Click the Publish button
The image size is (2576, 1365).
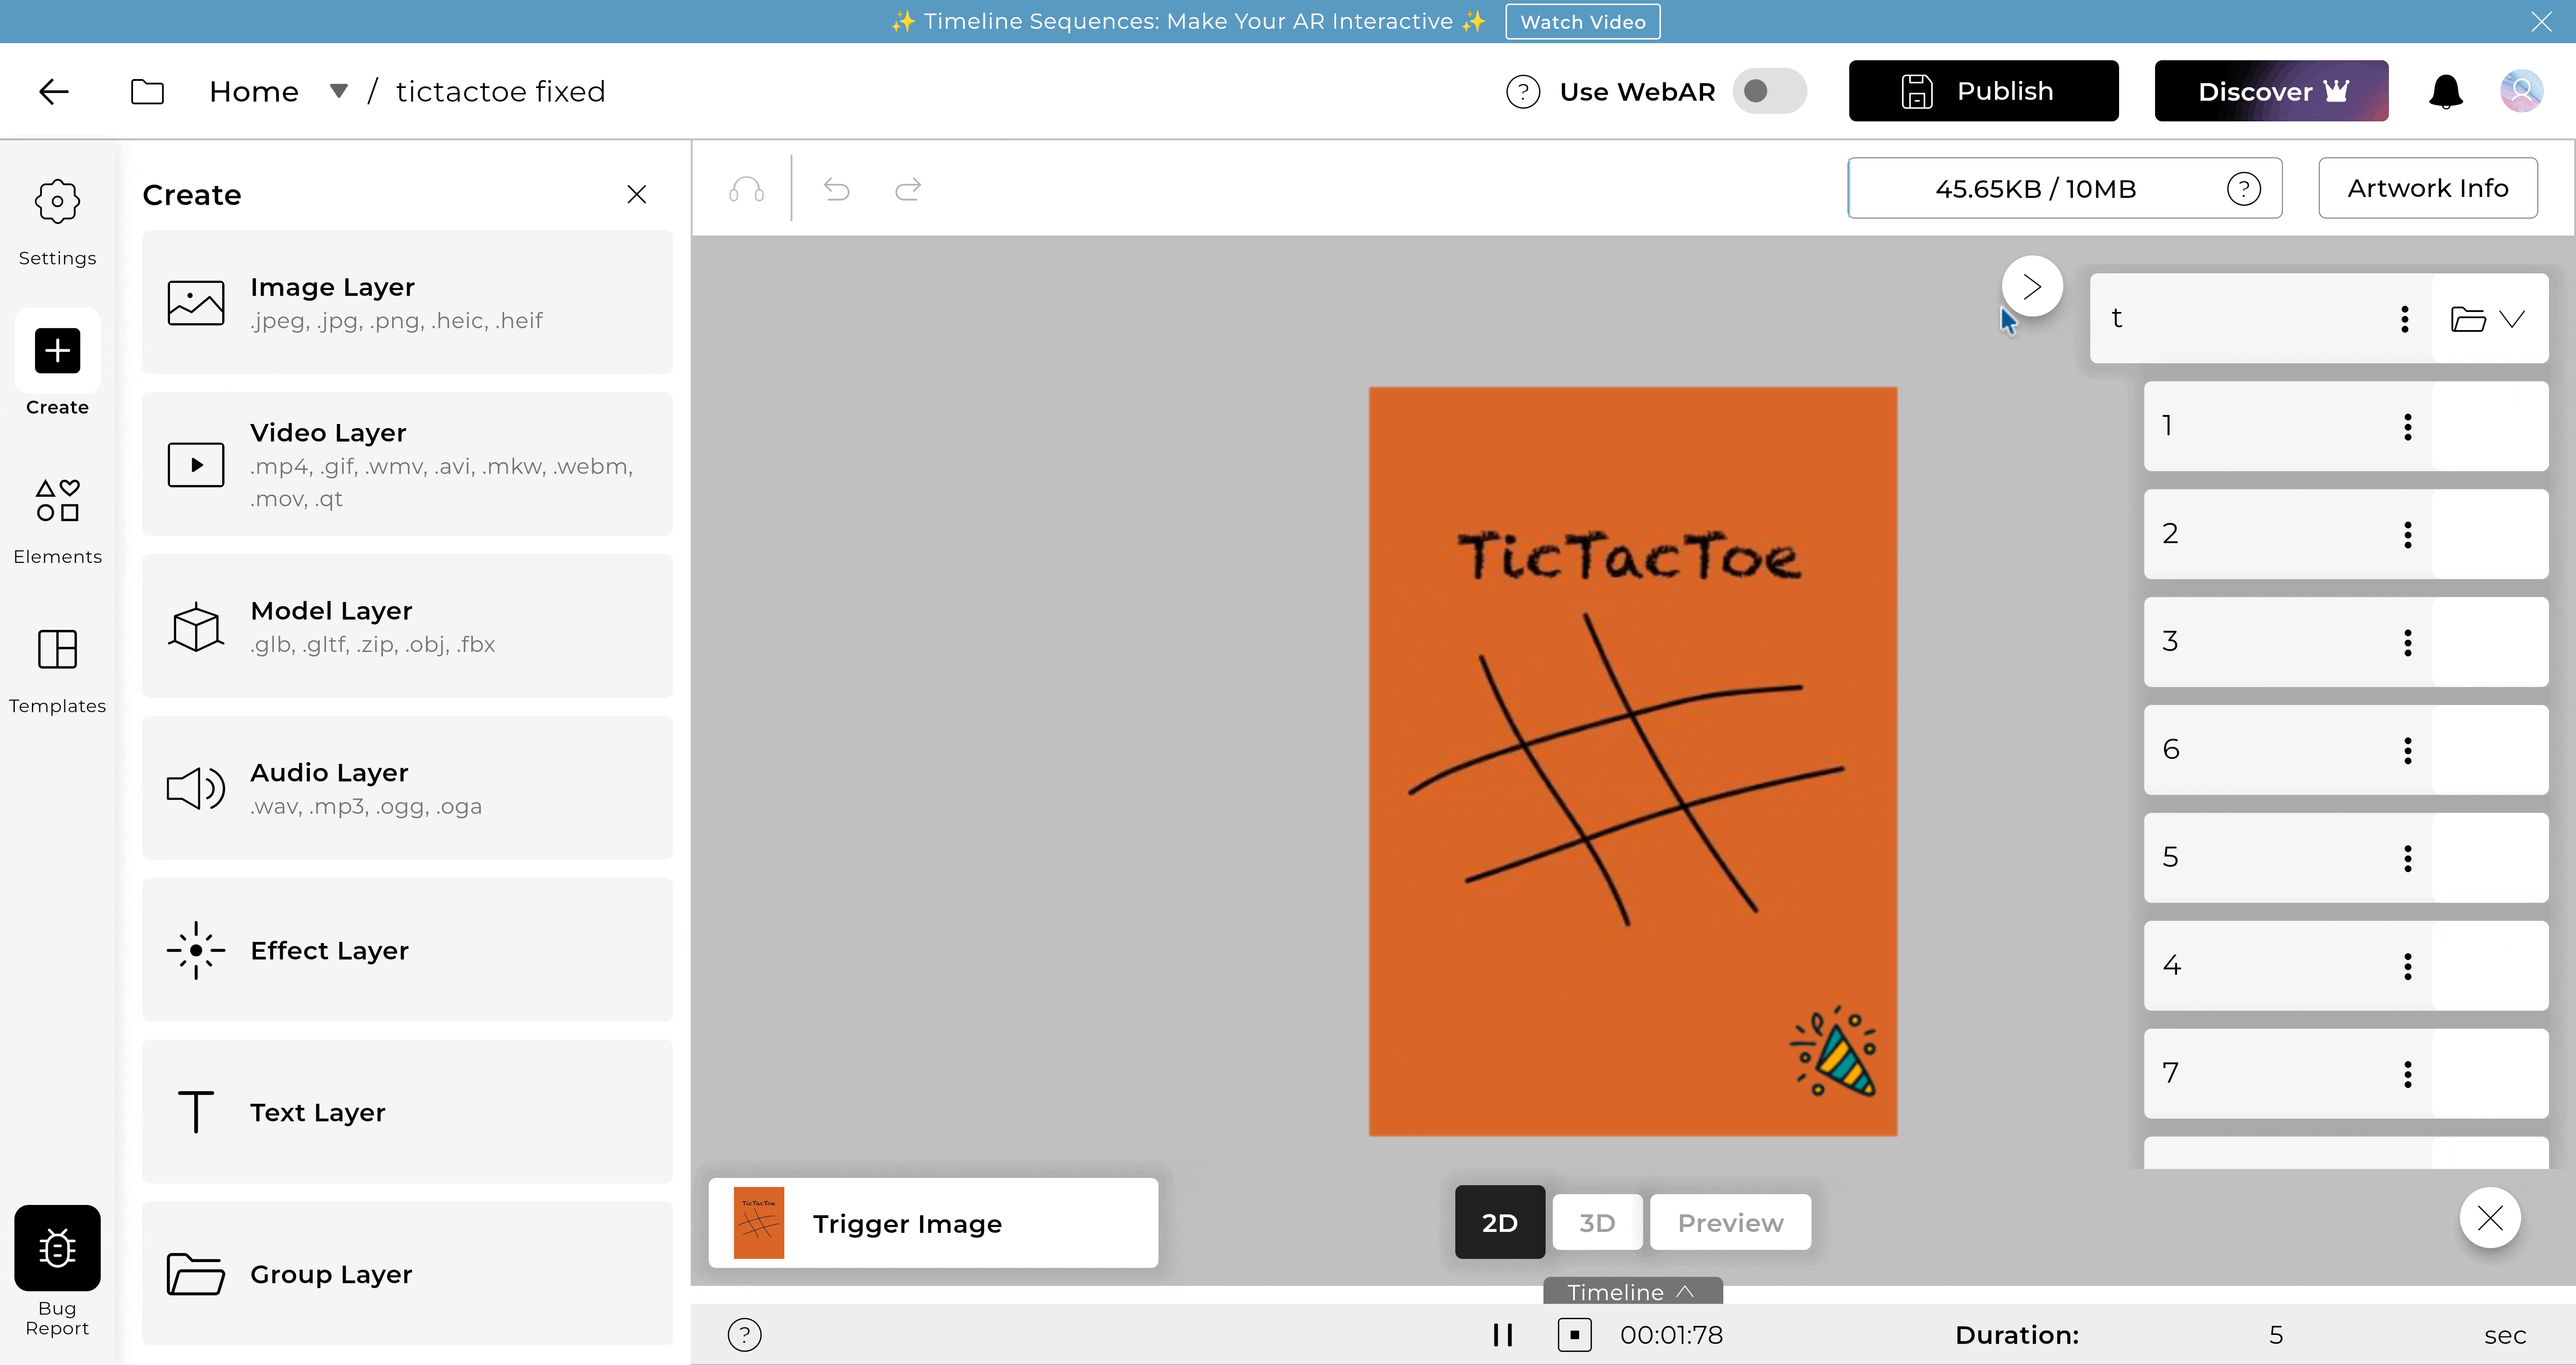(1983, 91)
